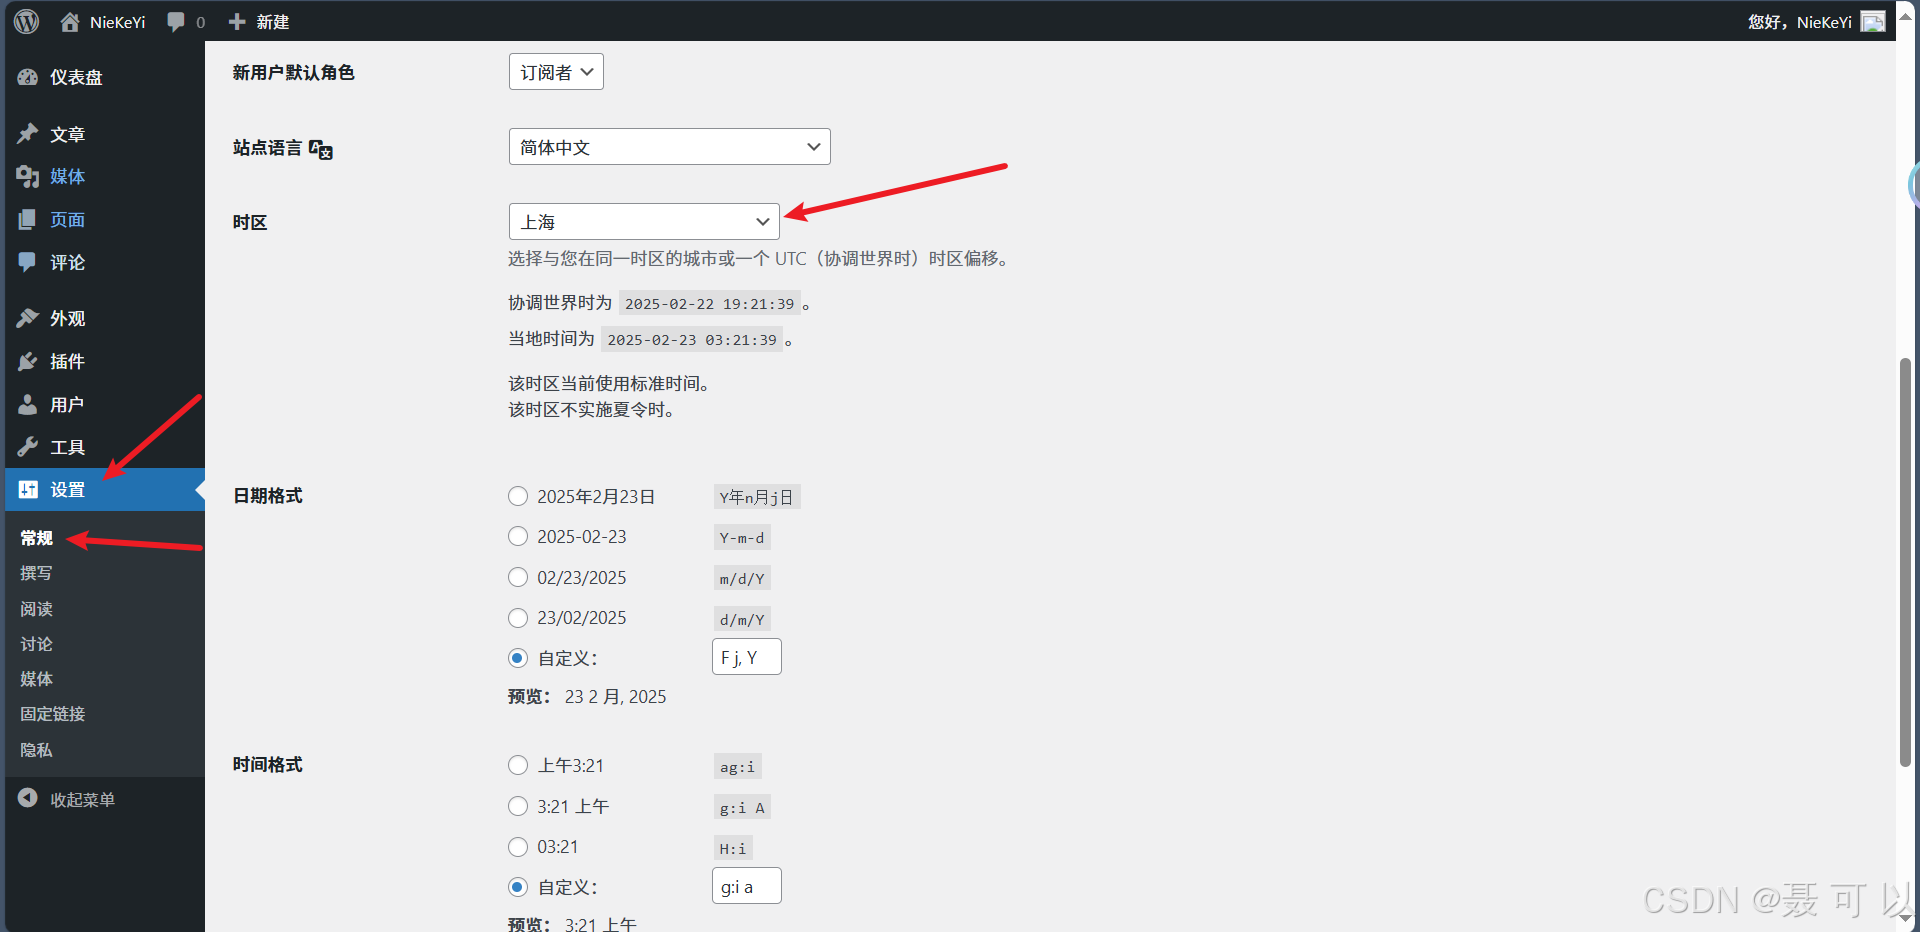Click the home icon beside NieKeYi
Screen dimensions: 1920x932
point(70,21)
